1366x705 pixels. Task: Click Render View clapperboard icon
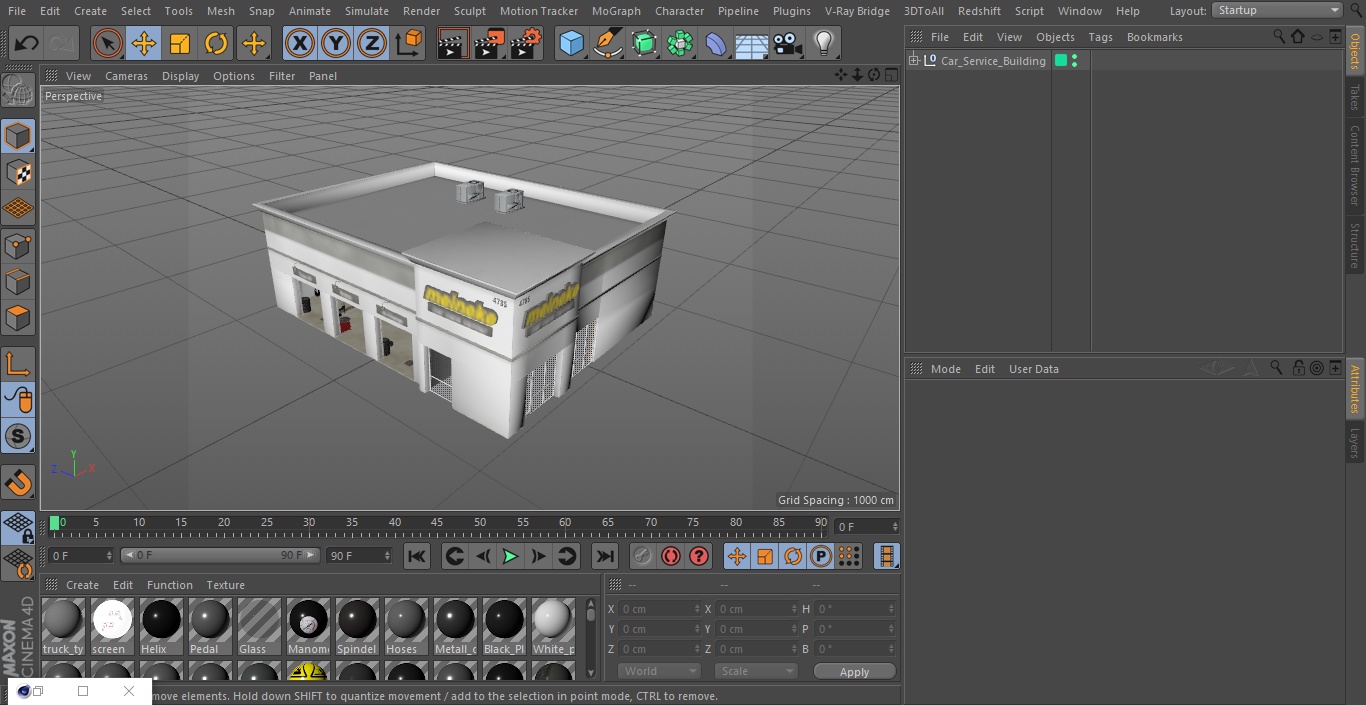(x=453, y=44)
